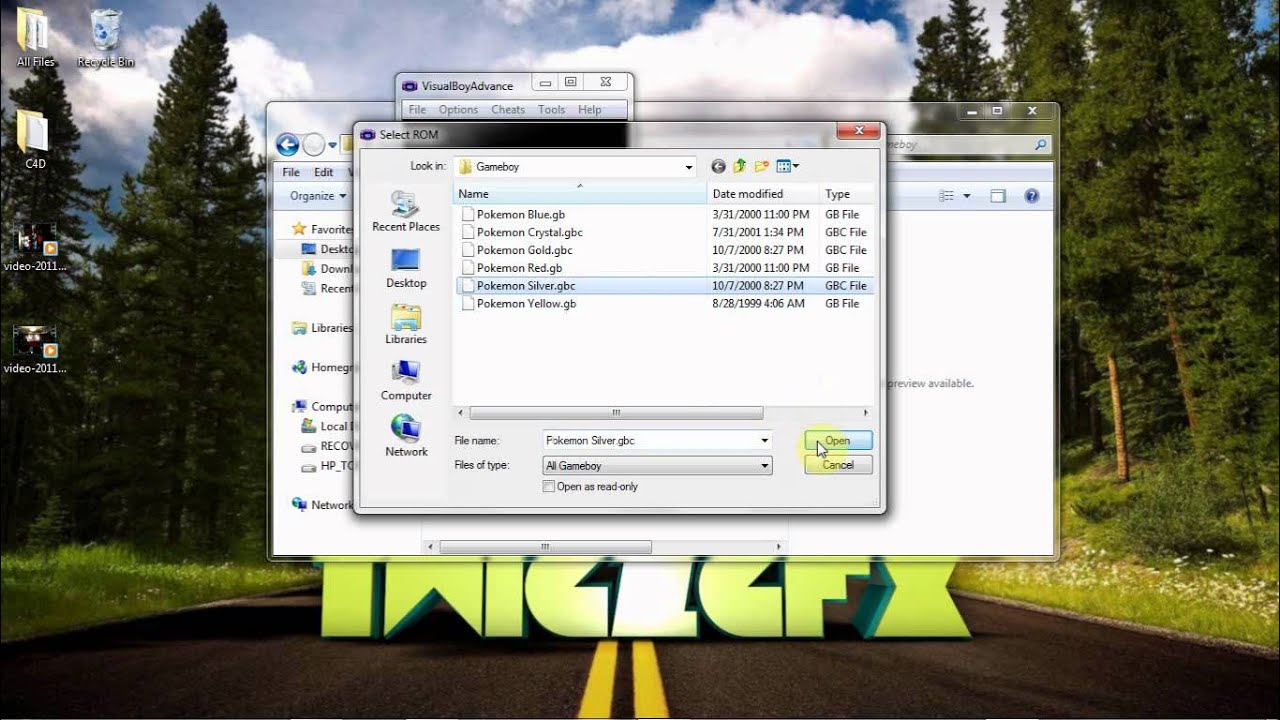Viewport: 1280px width, 720px height.
Task: Click the Create New Folder icon
Action: tap(762, 166)
